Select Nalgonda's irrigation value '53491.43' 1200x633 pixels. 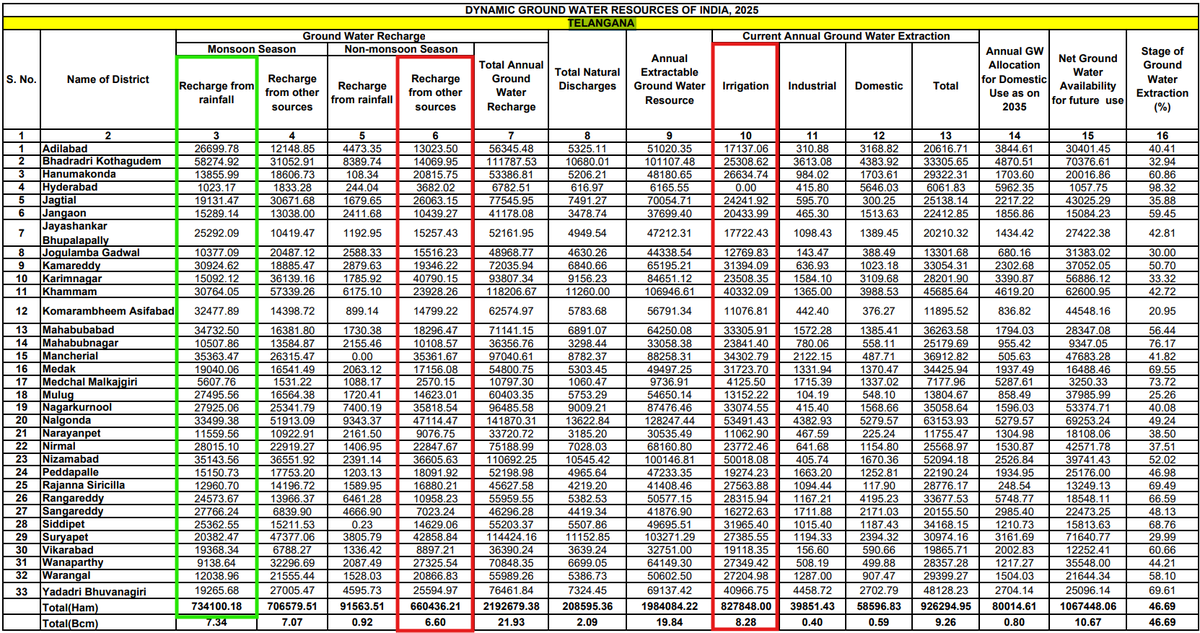click(746, 421)
